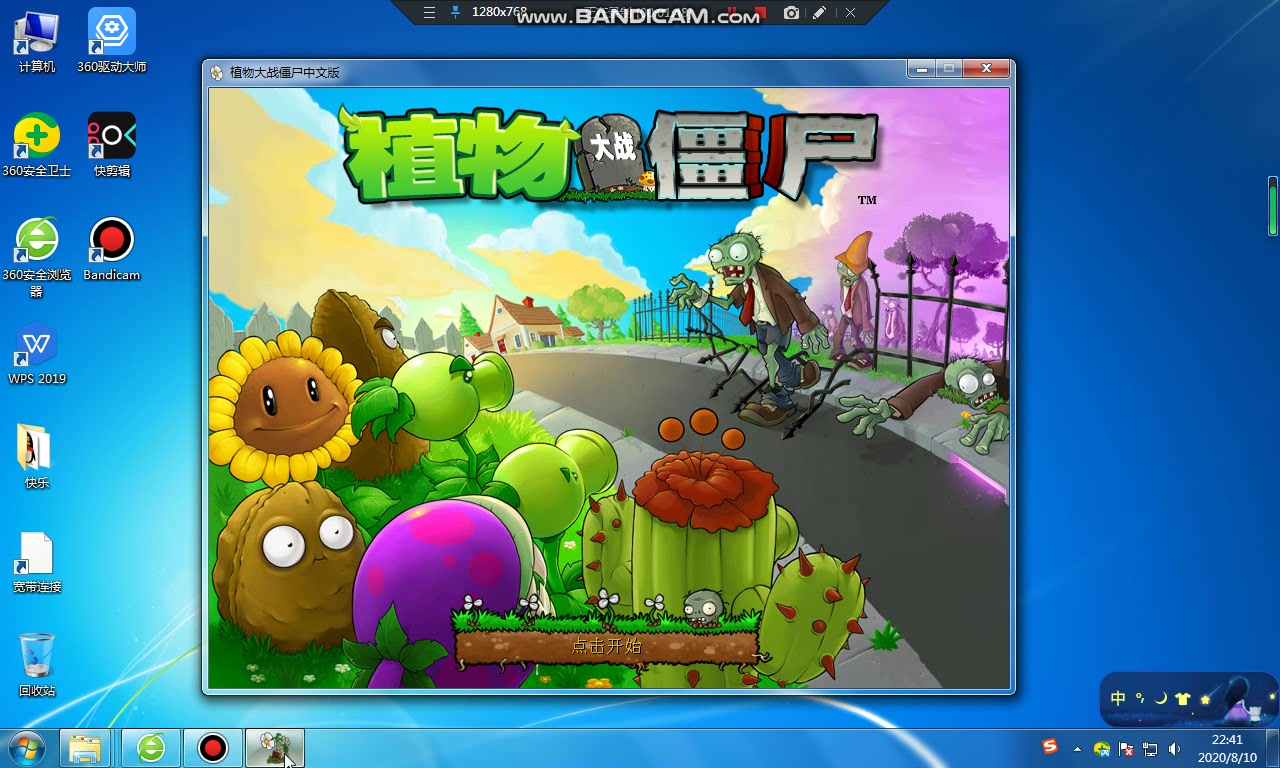Click the 植物大战僵尸中文版 title text
This screenshot has width=1280, height=768.
pos(285,72)
